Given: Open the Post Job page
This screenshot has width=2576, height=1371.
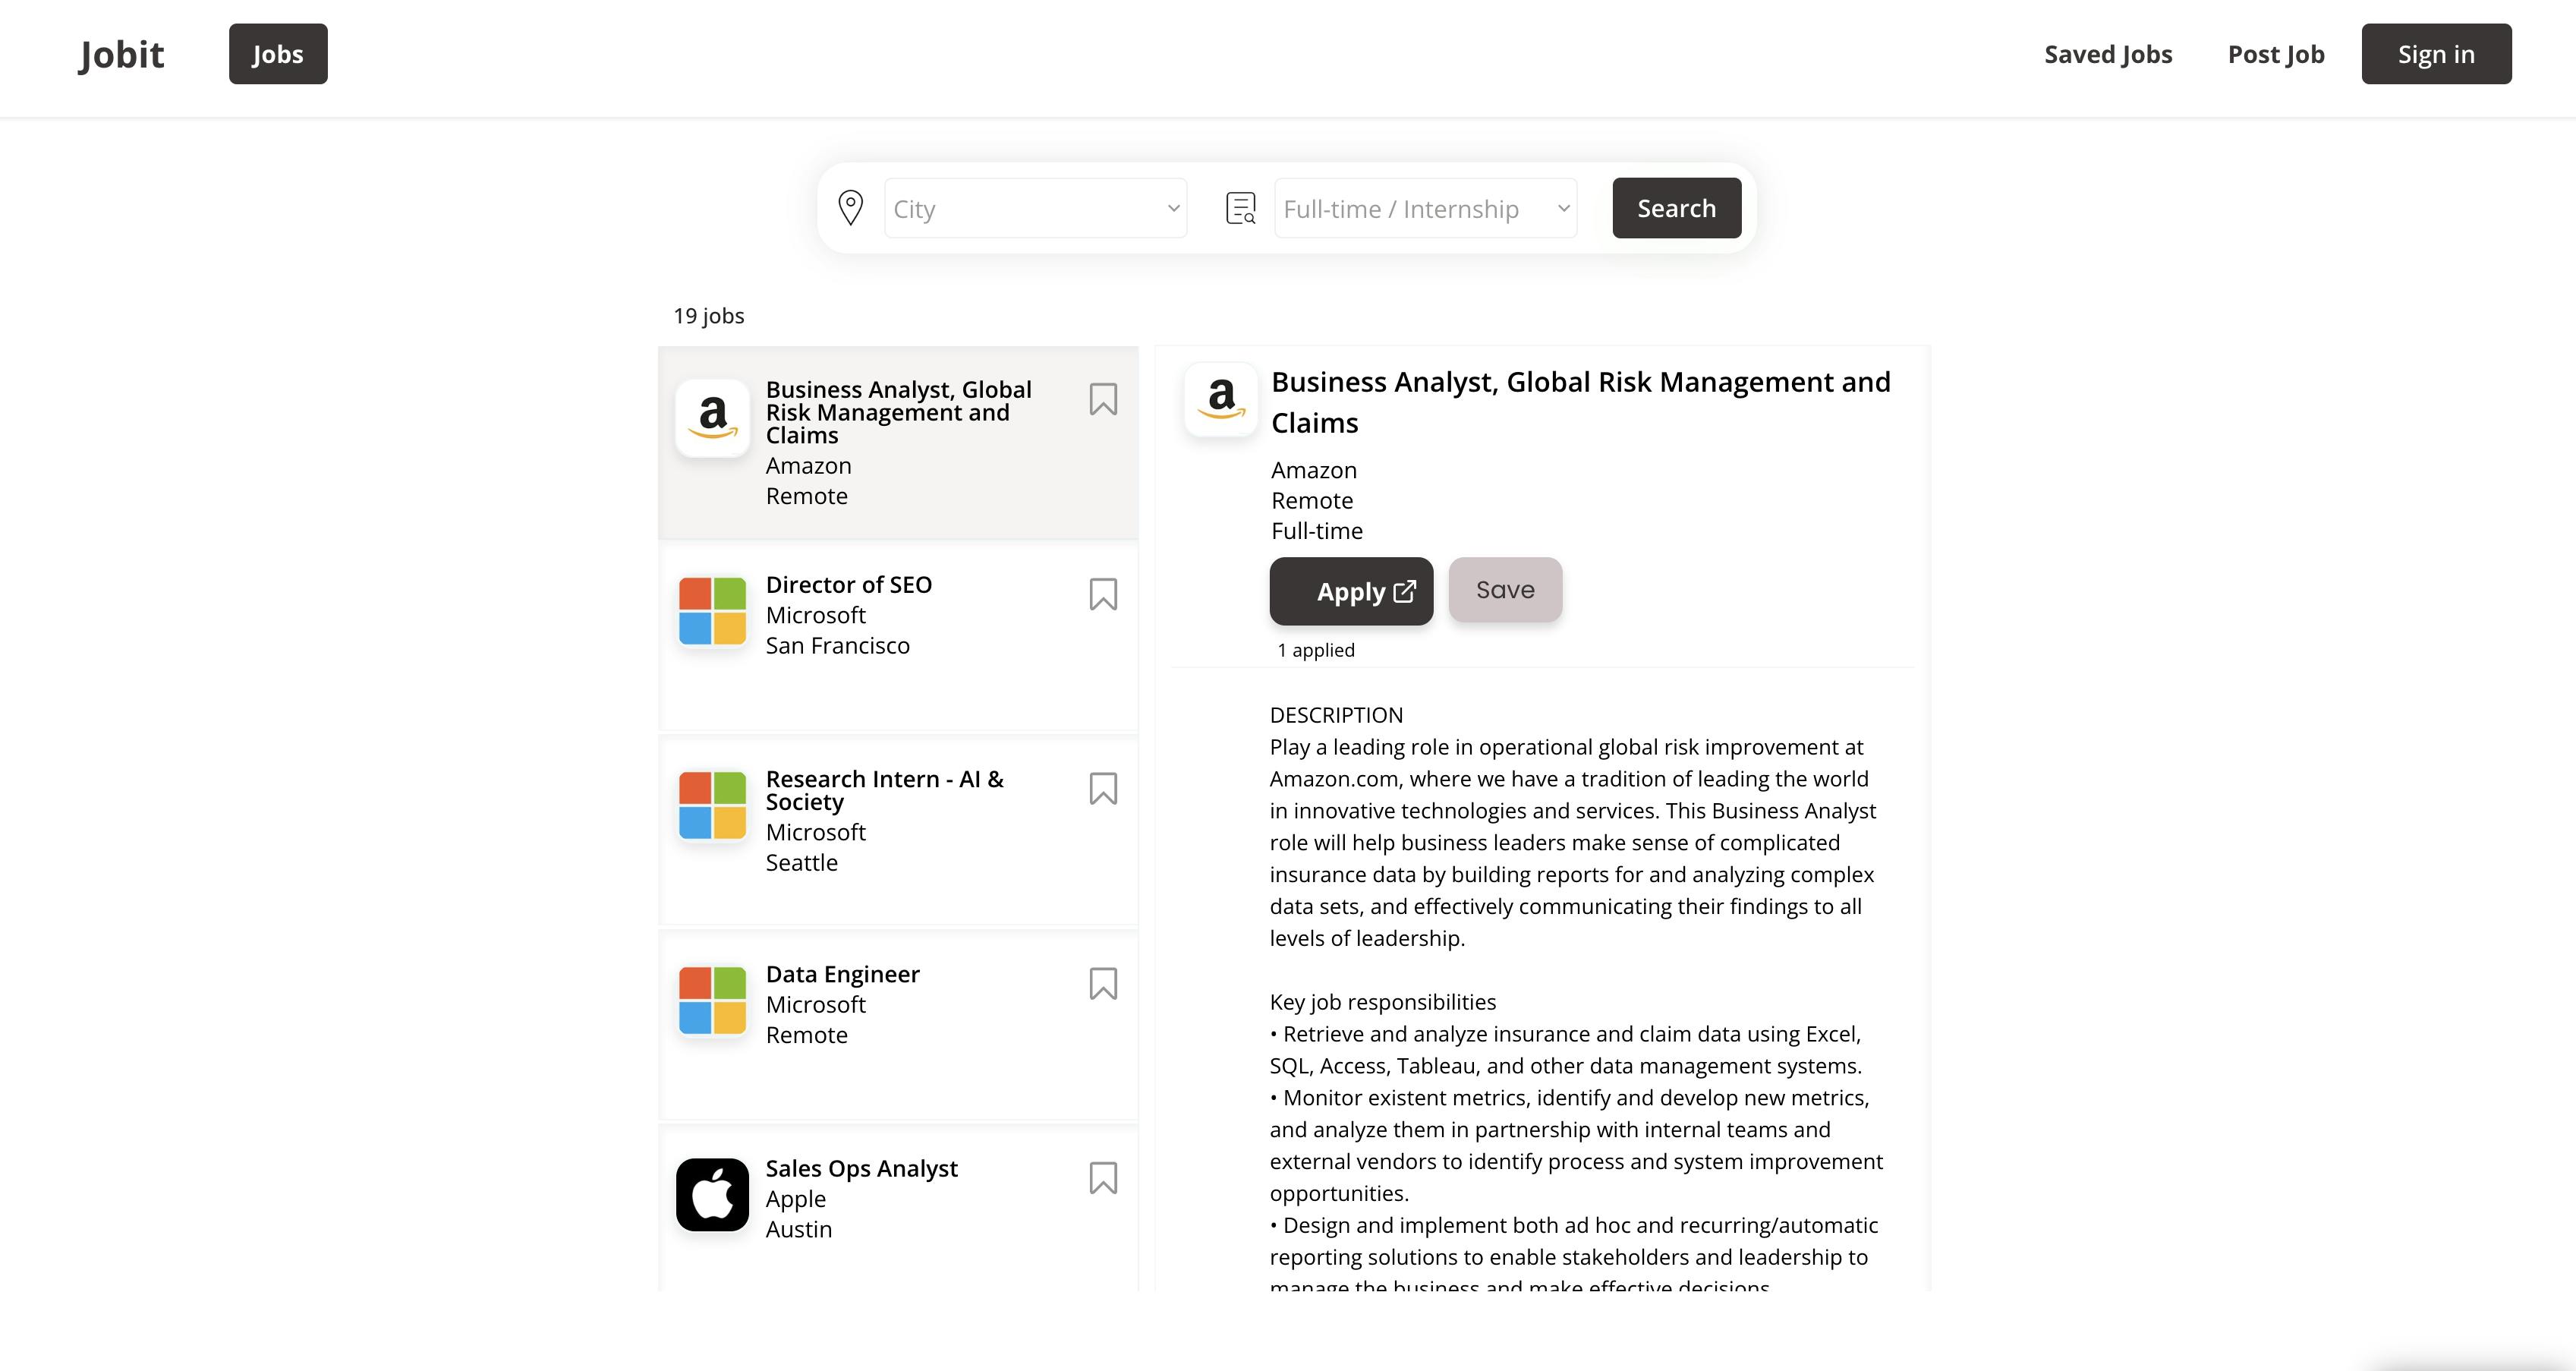Looking at the screenshot, I should pyautogui.click(x=2276, y=54).
